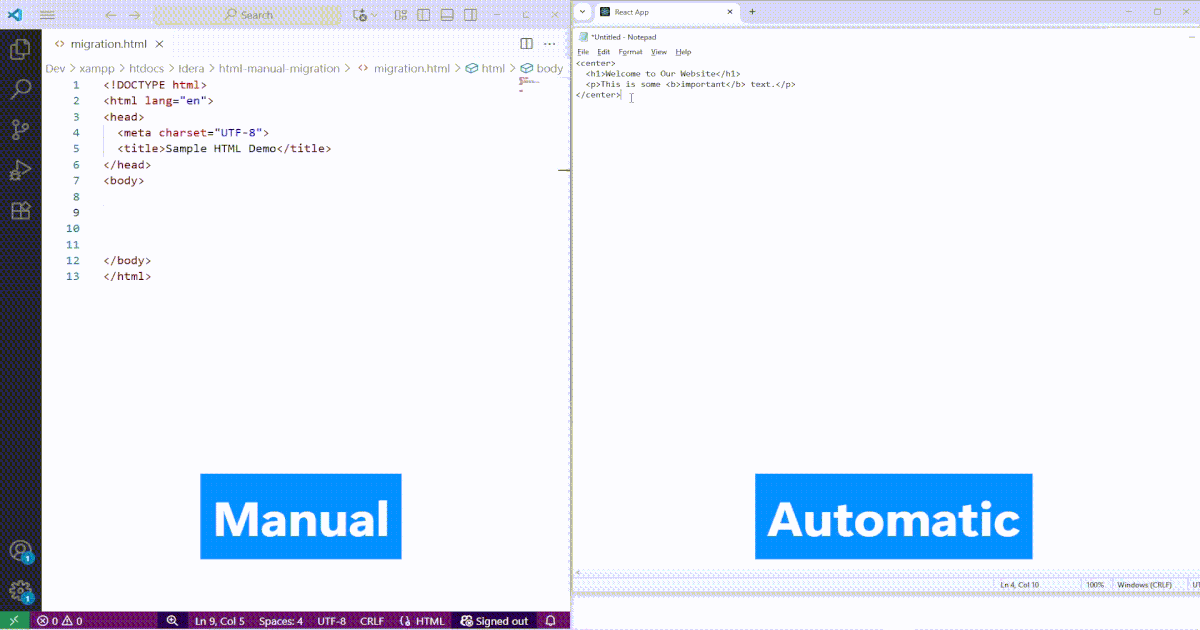This screenshot has height=630, width=1200.
Task: Open the Extensions view
Action: pyautogui.click(x=20, y=211)
